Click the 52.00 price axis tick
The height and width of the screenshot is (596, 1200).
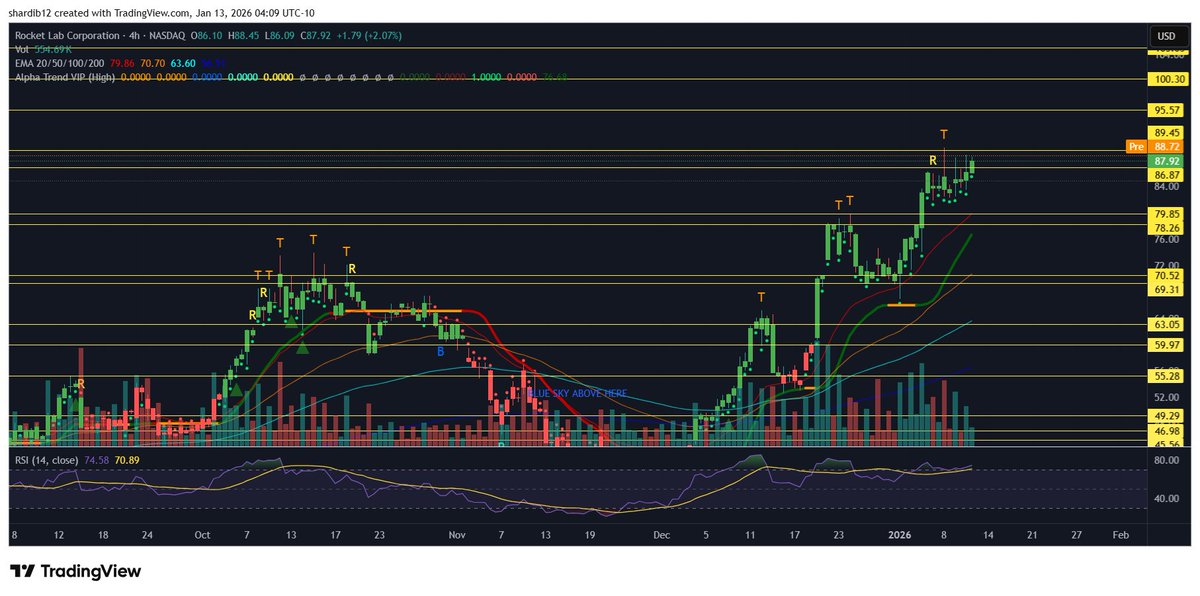tap(1166, 398)
